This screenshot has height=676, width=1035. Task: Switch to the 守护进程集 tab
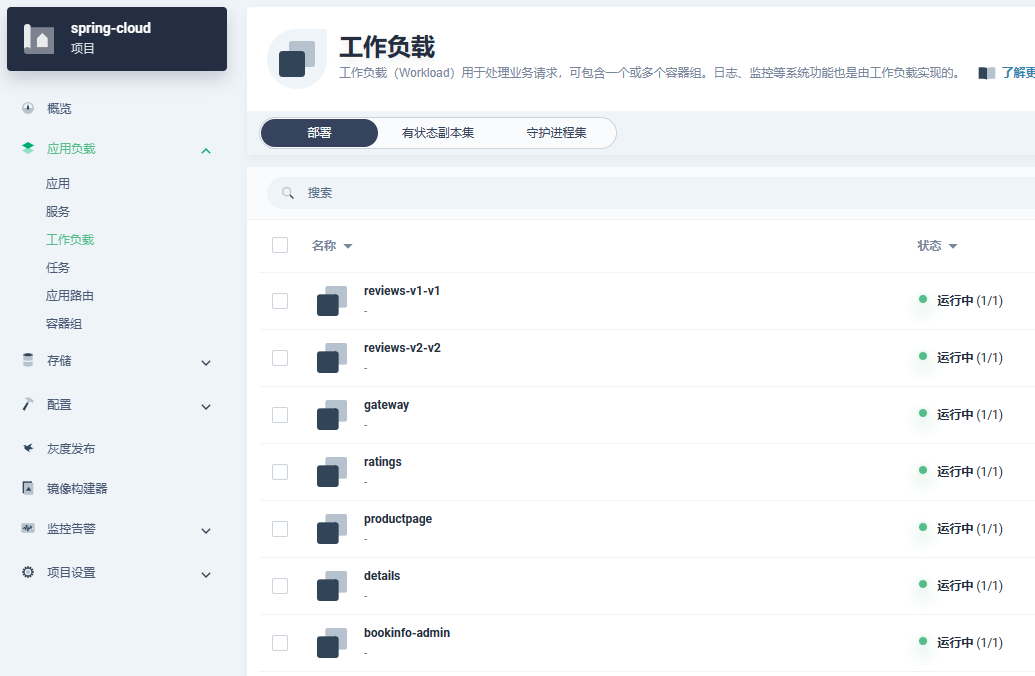[556, 133]
